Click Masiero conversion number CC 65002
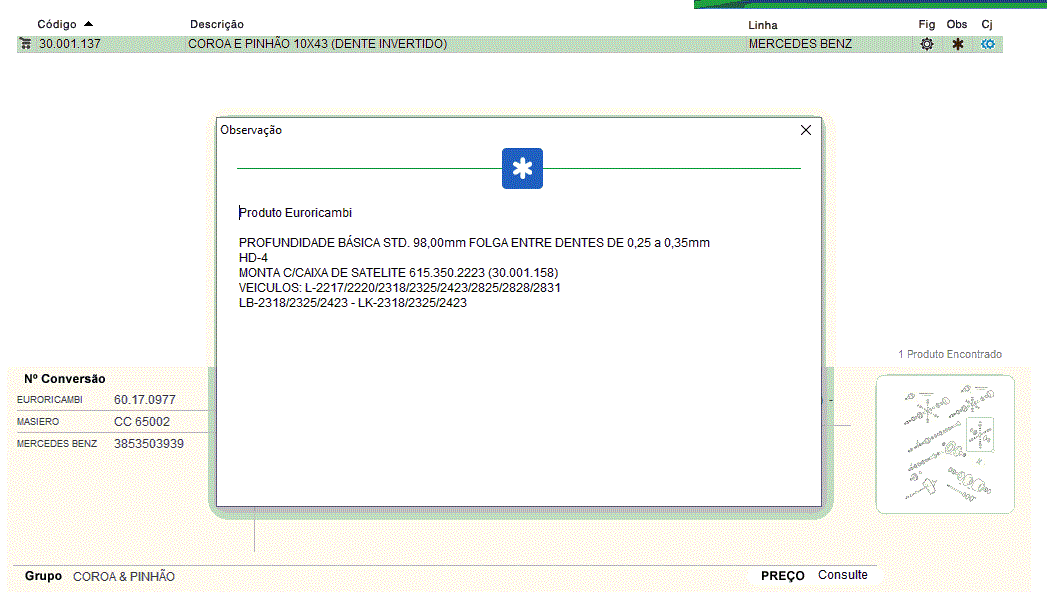The width and height of the screenshot is (1047, 597). pyautogui.click(x=141, y=422)
